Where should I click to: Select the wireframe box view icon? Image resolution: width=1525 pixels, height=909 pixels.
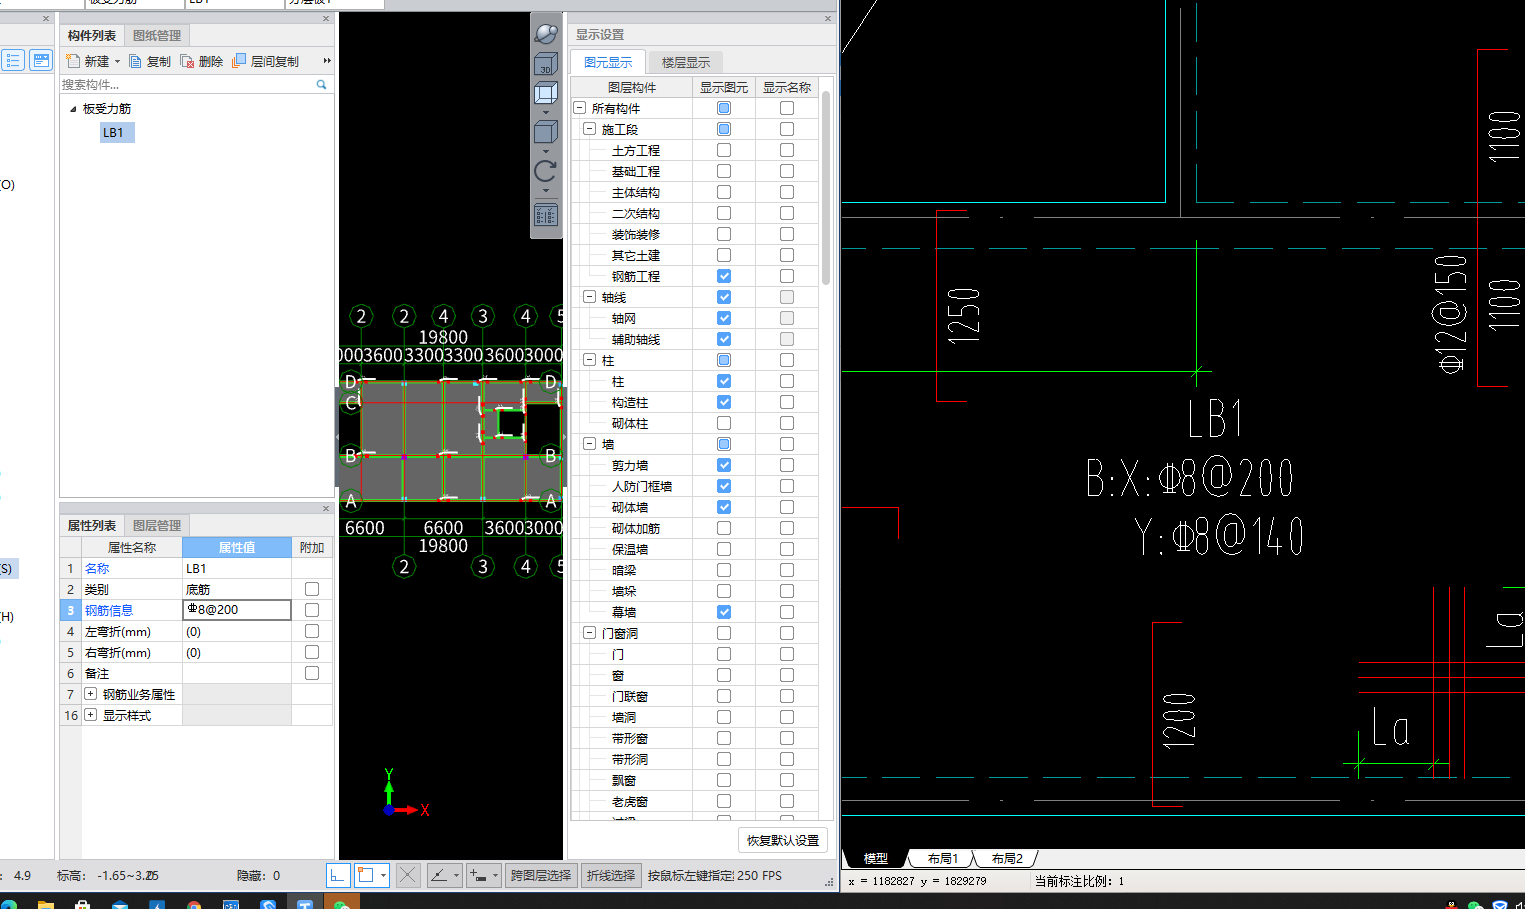[x=546, y=94]
